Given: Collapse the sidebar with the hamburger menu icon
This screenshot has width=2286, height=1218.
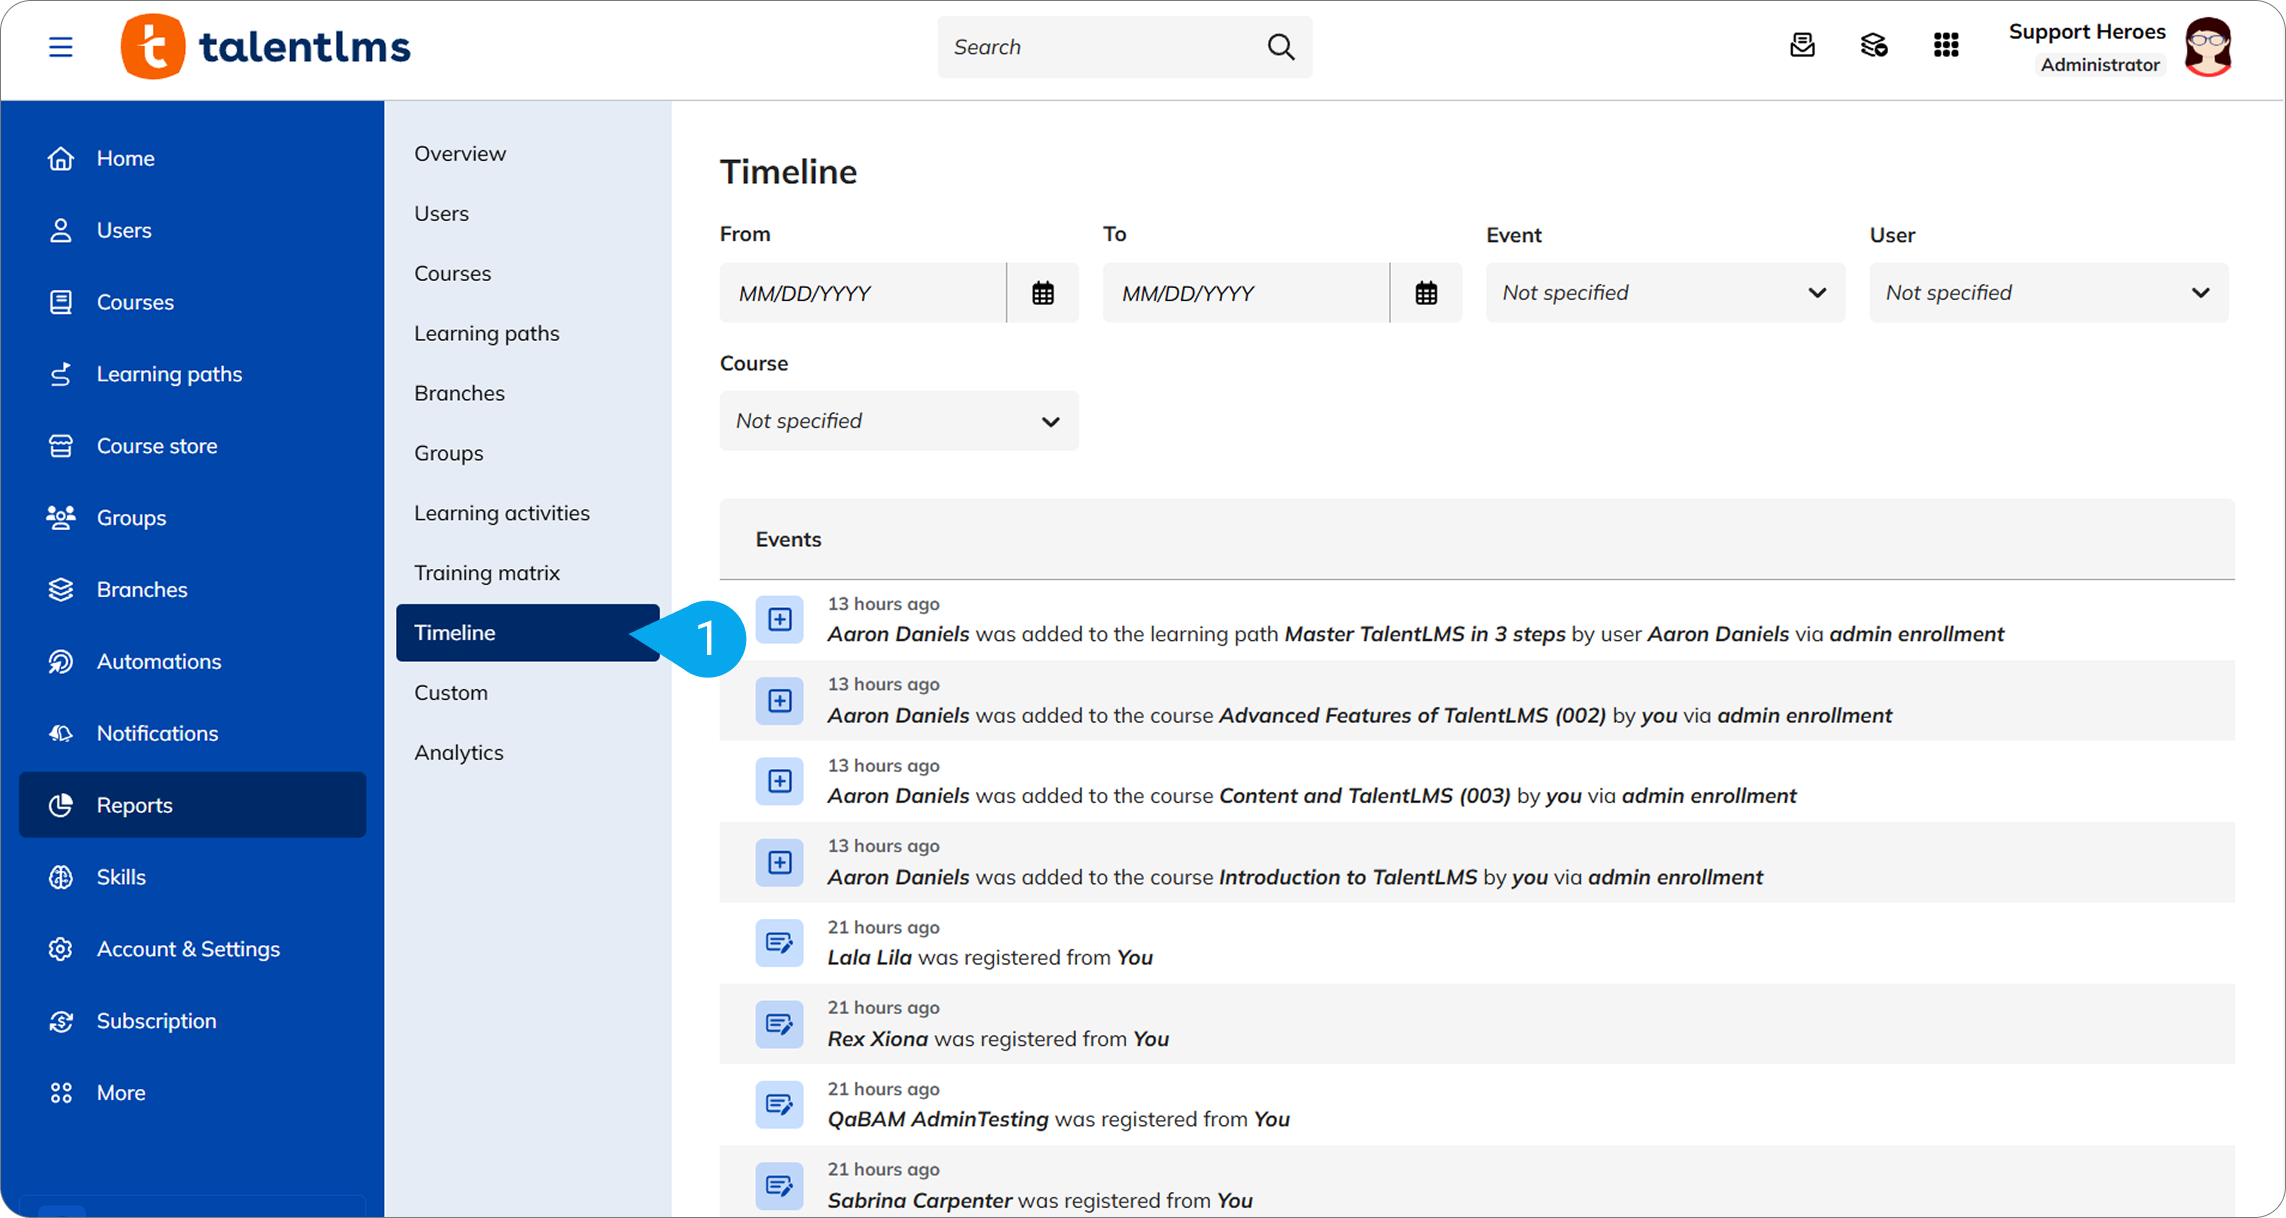Looking at the screenshot, I should pyautogui.click(x=61, y=47).
